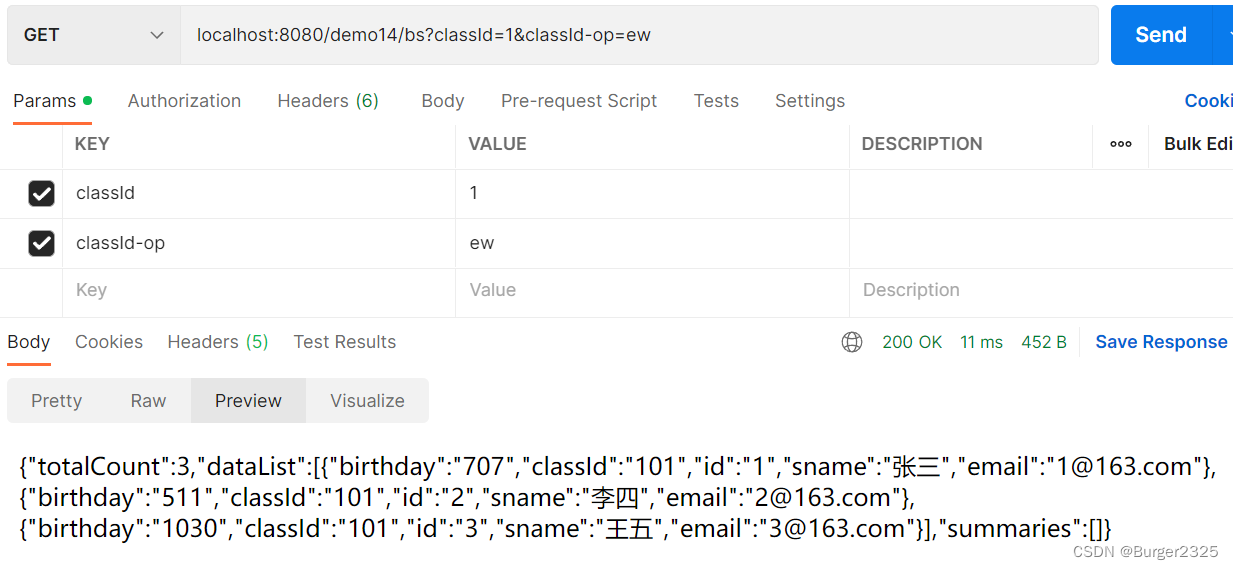1233x570 pixels.
Task: Uncheck the classId-op parameter checkbox
Action: point(41,243)
